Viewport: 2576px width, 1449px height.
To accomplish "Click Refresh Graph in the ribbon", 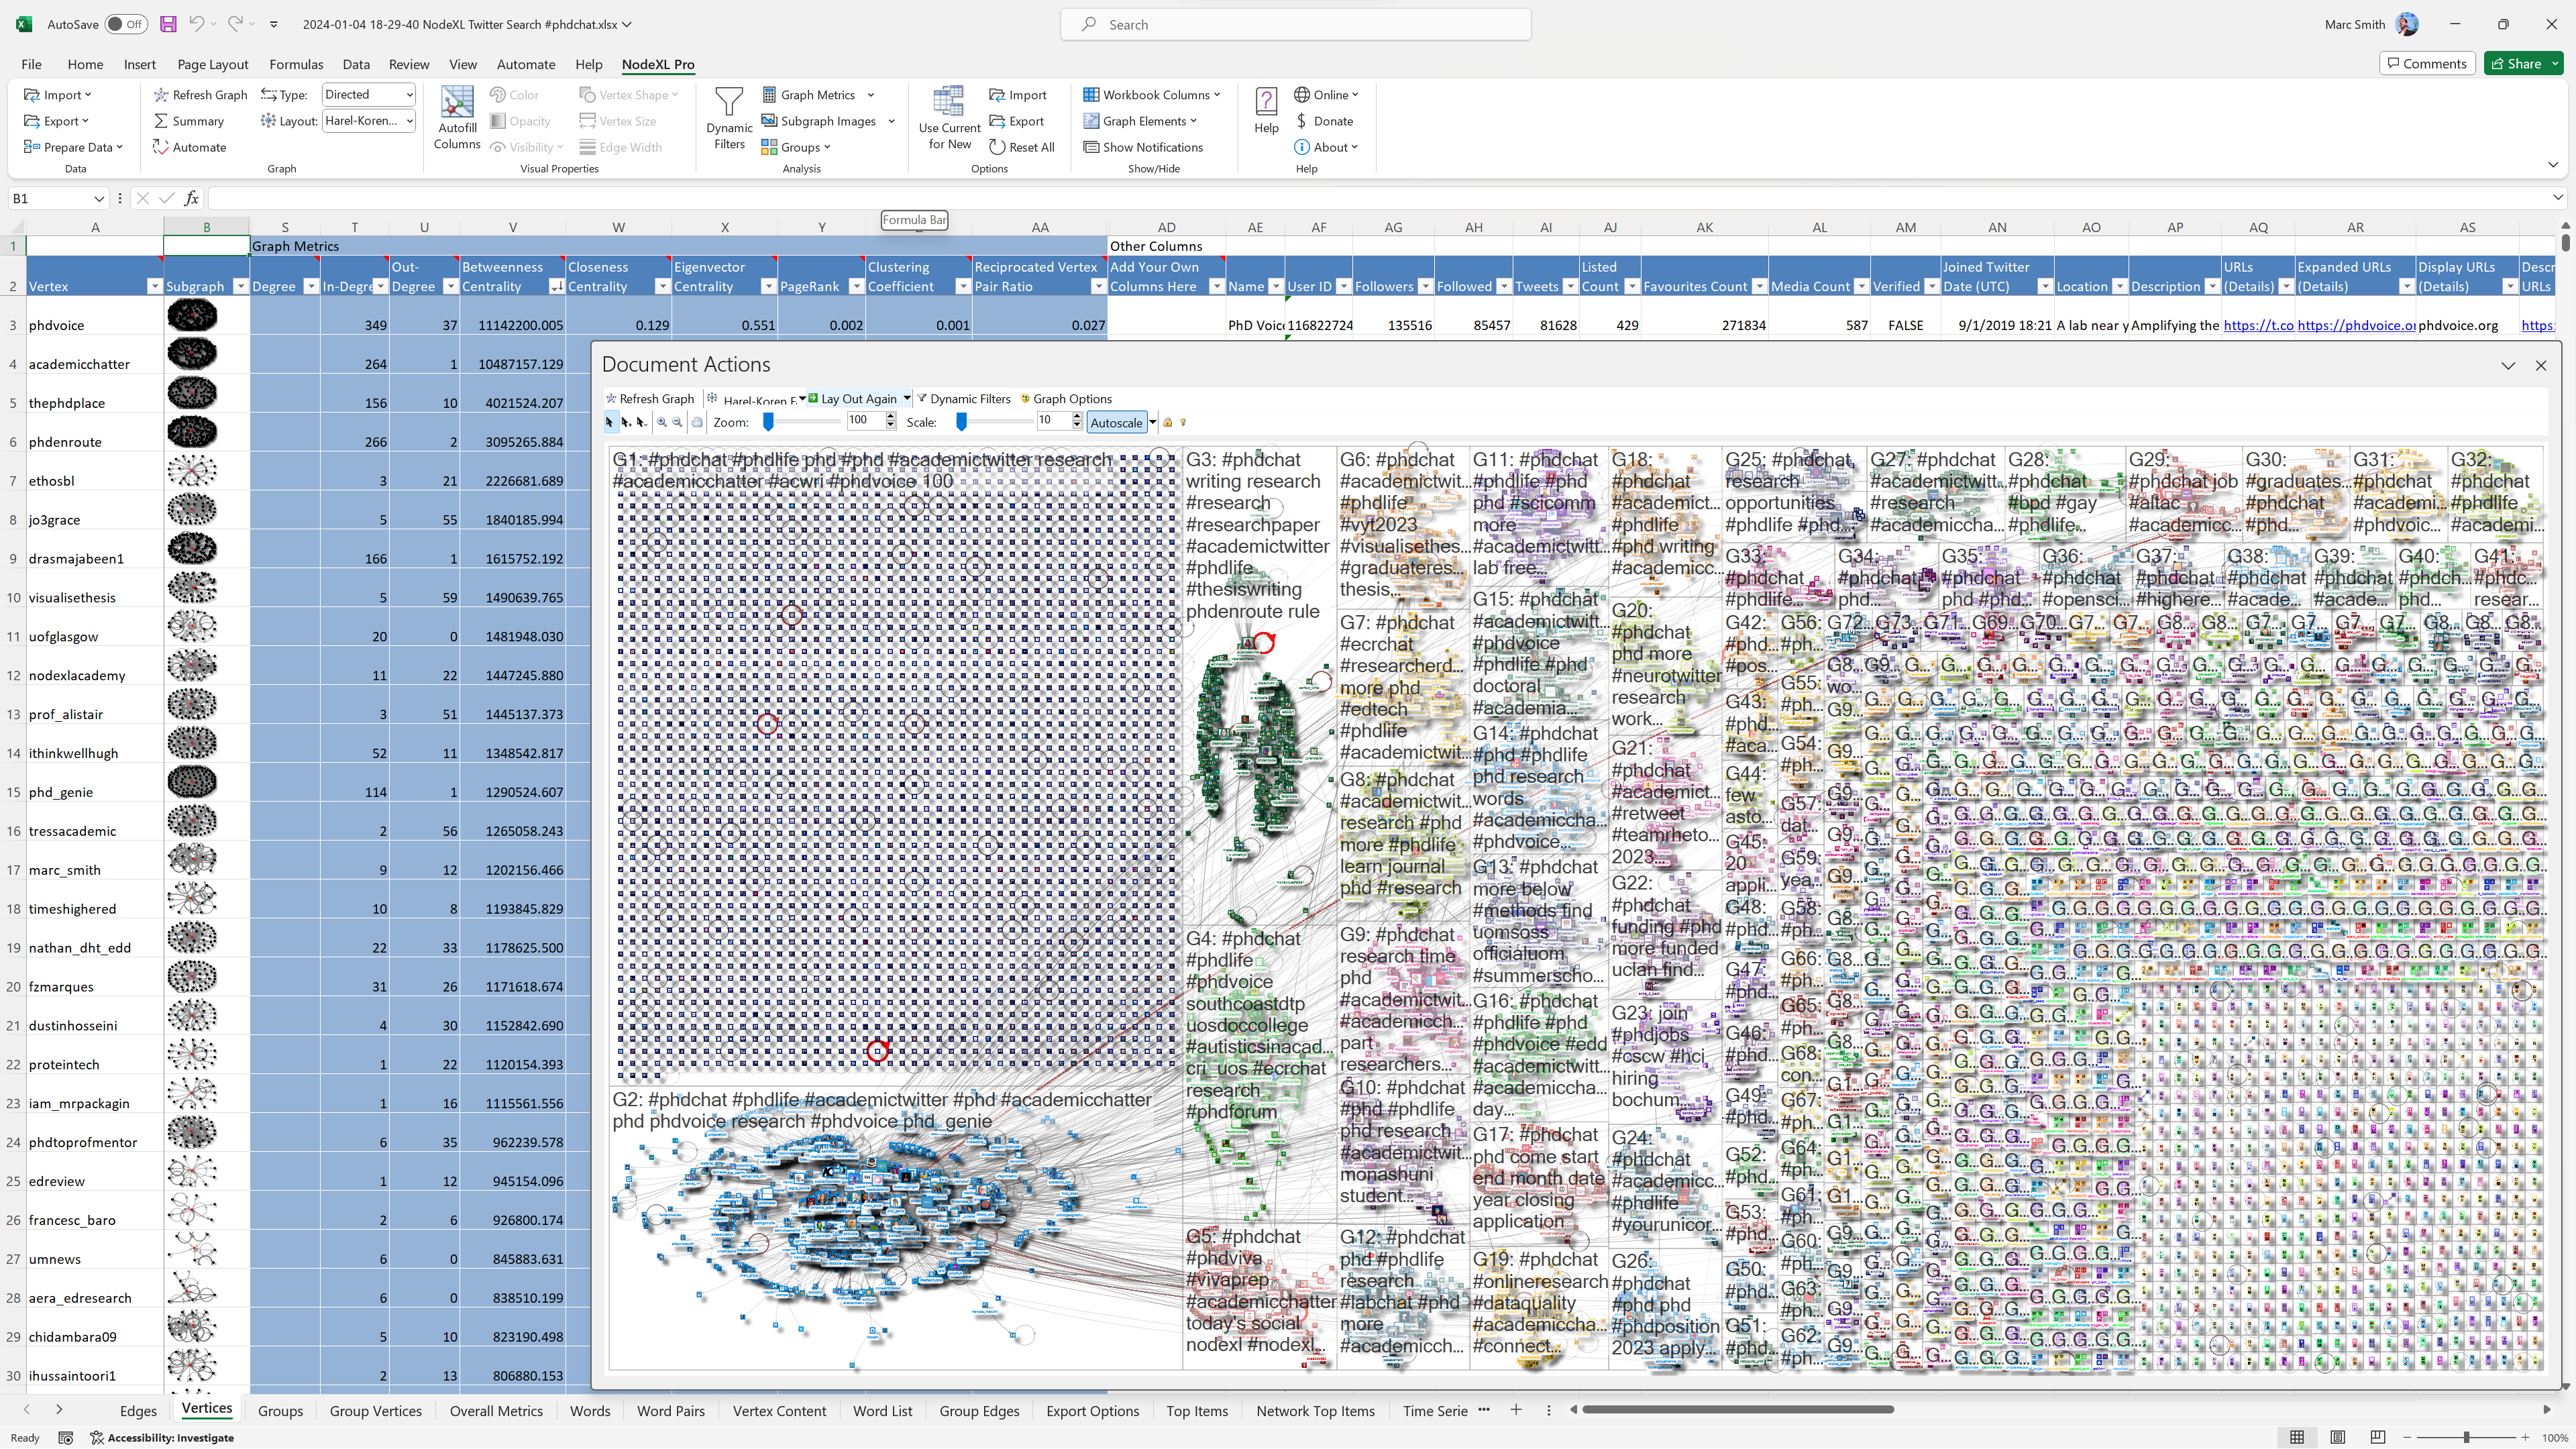I will (x=200, y=95).
